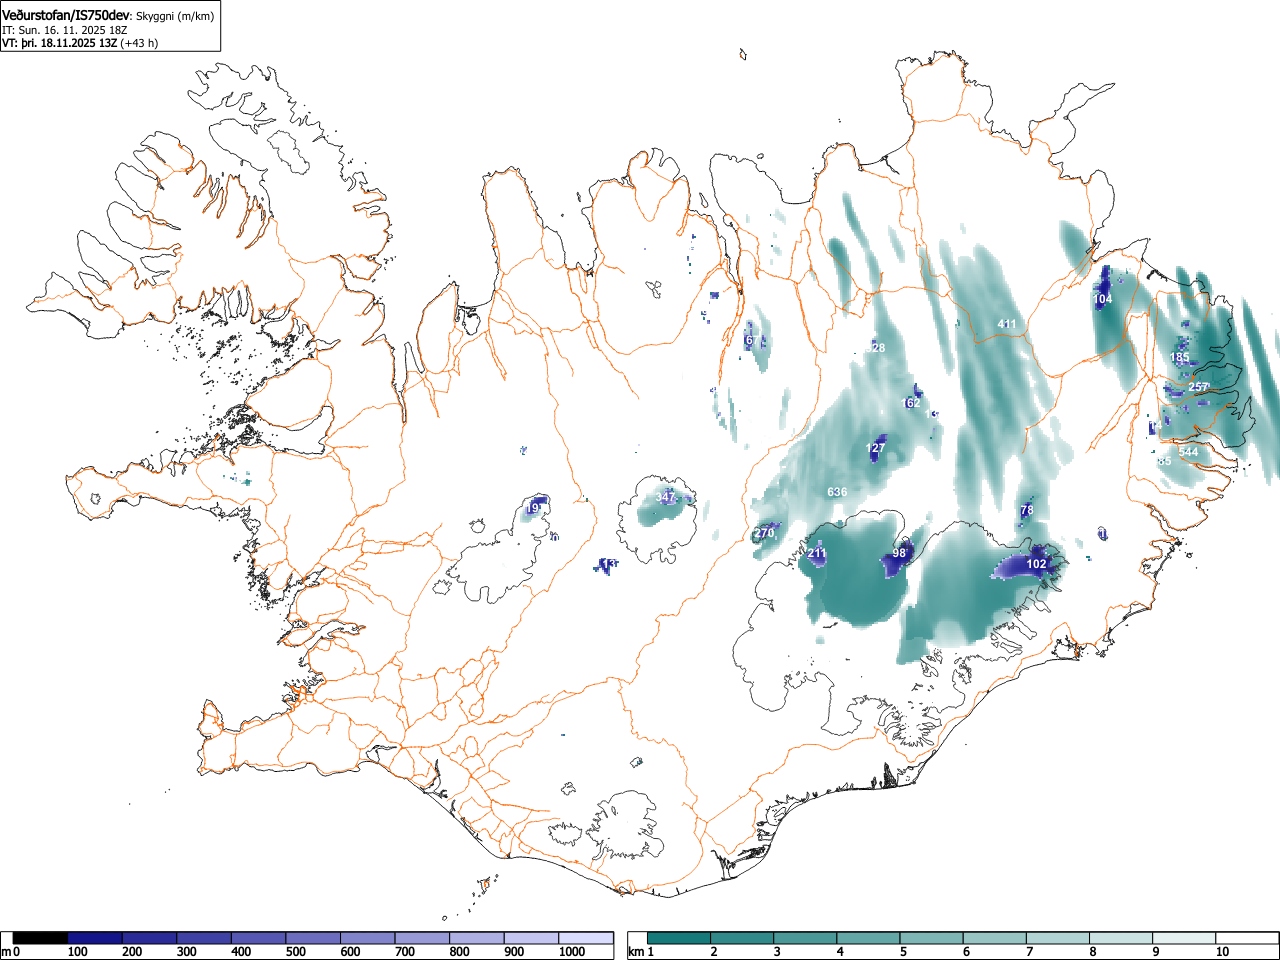Click the 'Skyggni (m/km)' parameter label
Image resolution: width=1280 pixels, height=960 pixels.
pyautogui.click(x=175, y=16)
